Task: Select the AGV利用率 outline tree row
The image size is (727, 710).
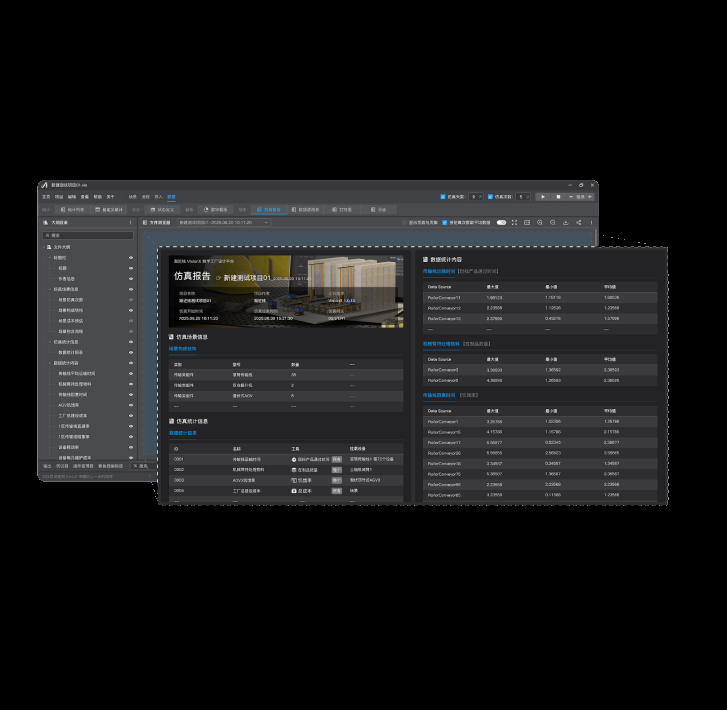Action: tap(88, 405)
